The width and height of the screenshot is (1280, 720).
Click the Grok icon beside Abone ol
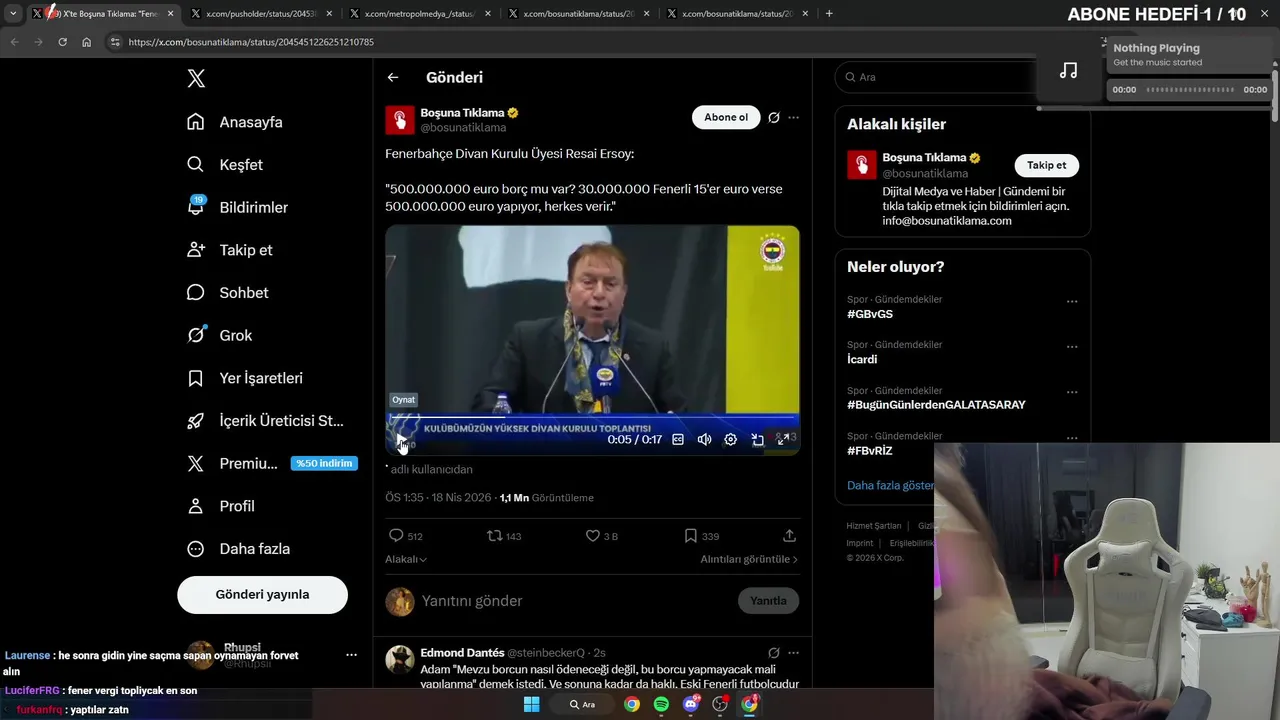tap(774, 118)
